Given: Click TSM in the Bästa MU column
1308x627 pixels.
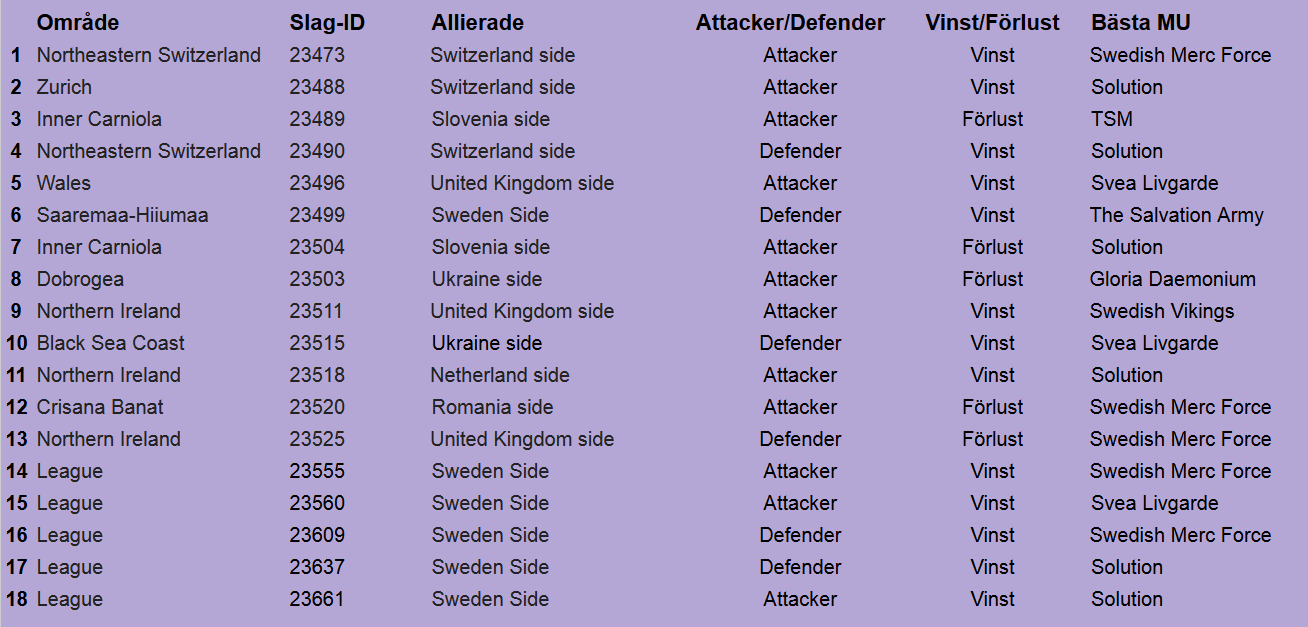Looking at the screenshot, I should 1111,119.
